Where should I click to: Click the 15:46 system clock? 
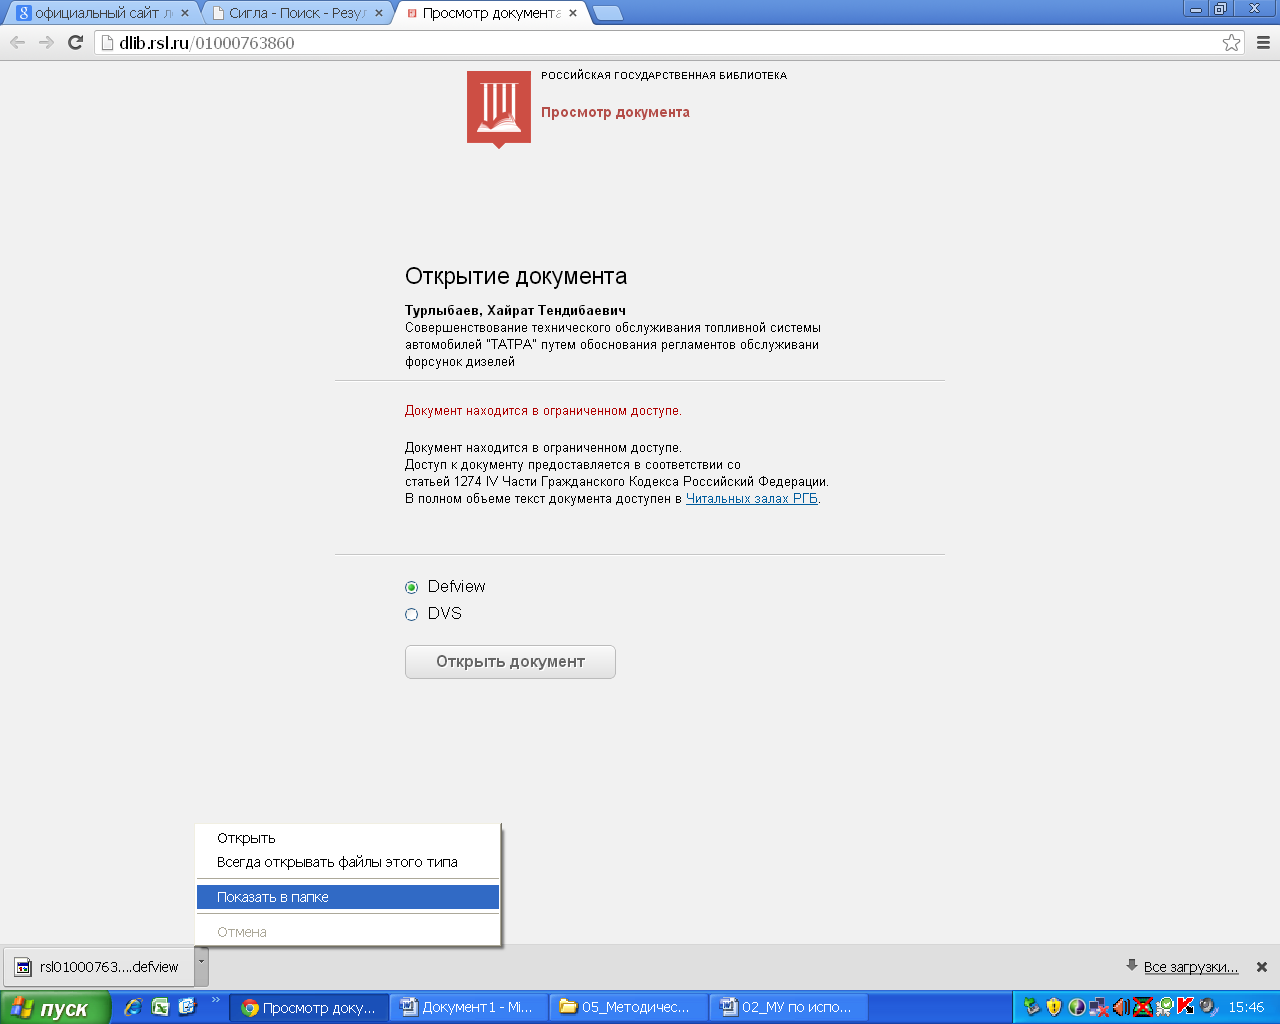pos(1246,1007)
